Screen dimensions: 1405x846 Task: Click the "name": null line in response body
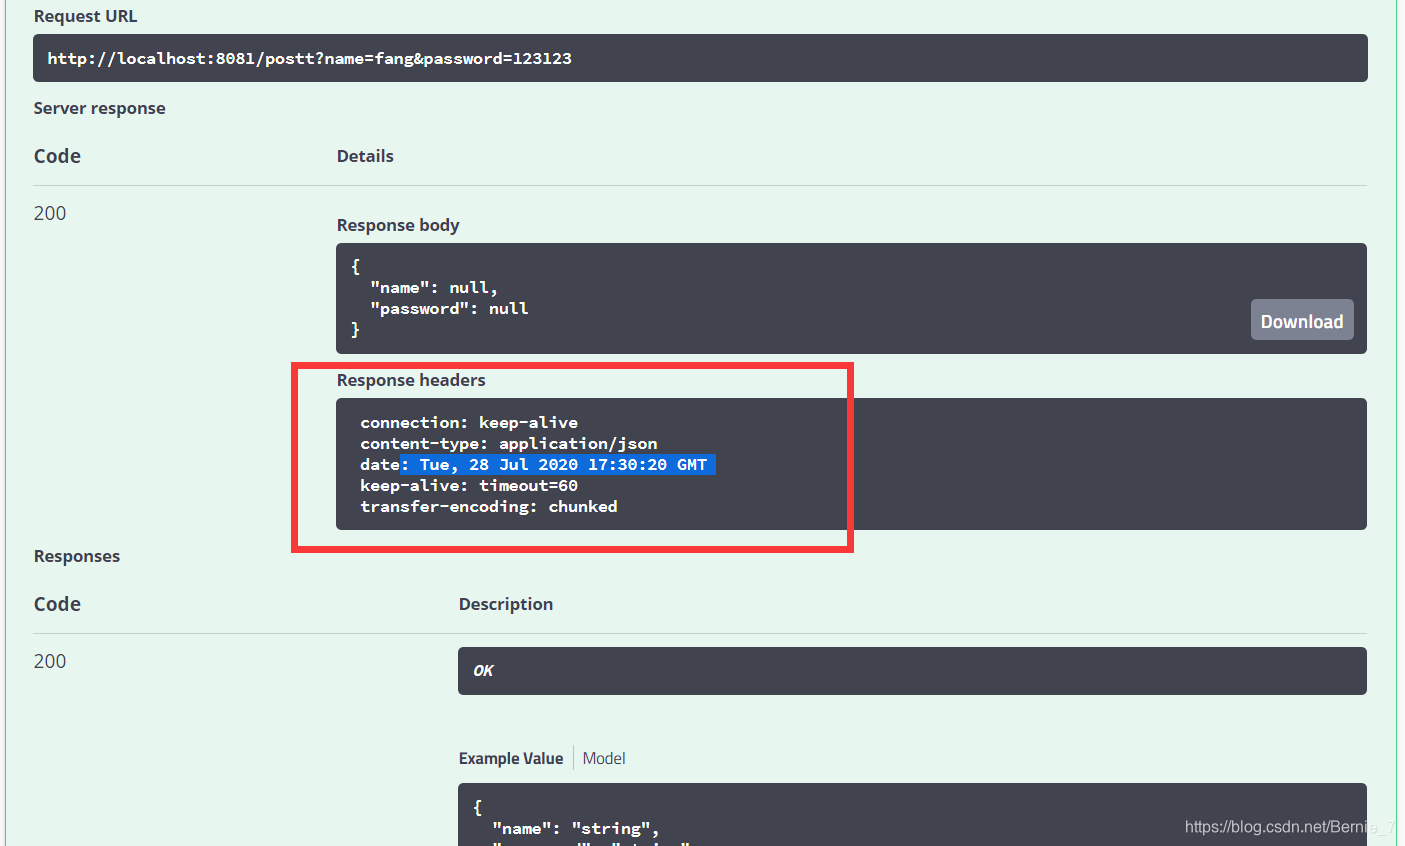[433, 287]
